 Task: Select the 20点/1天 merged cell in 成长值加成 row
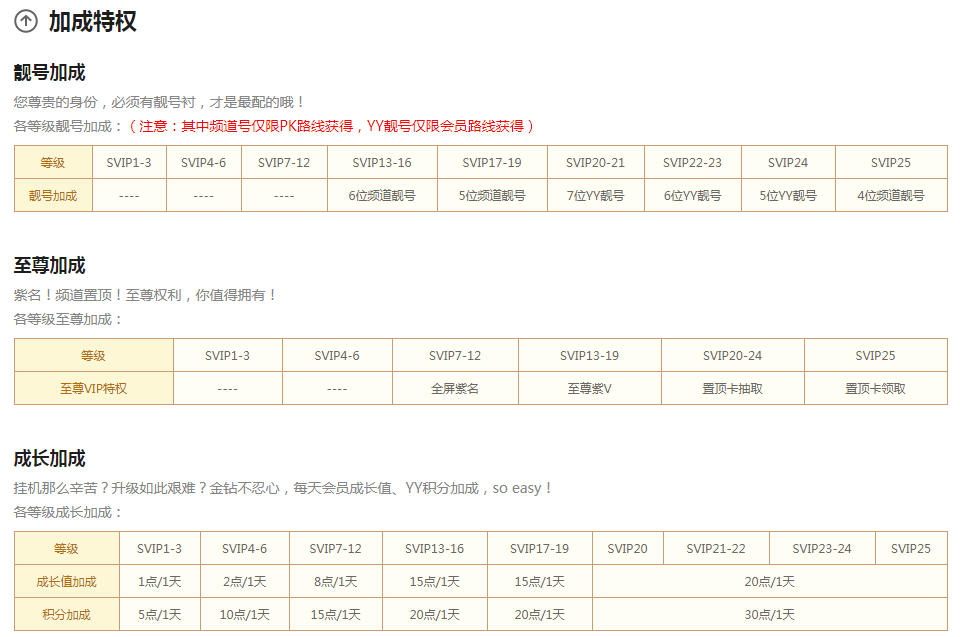pyautogui.click(x=770, y=581)
